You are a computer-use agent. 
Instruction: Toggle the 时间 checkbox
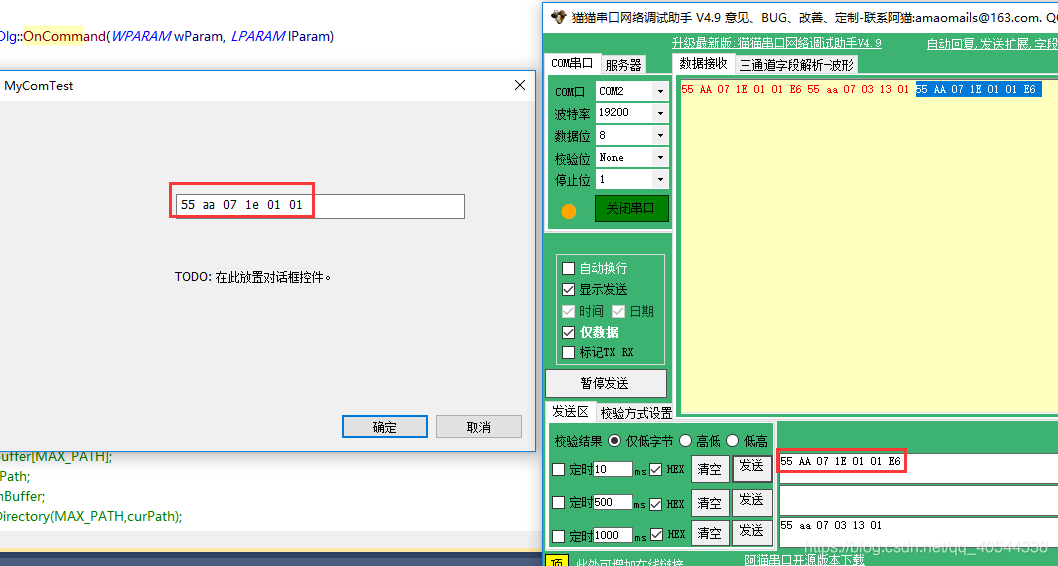tap(568, 311)
